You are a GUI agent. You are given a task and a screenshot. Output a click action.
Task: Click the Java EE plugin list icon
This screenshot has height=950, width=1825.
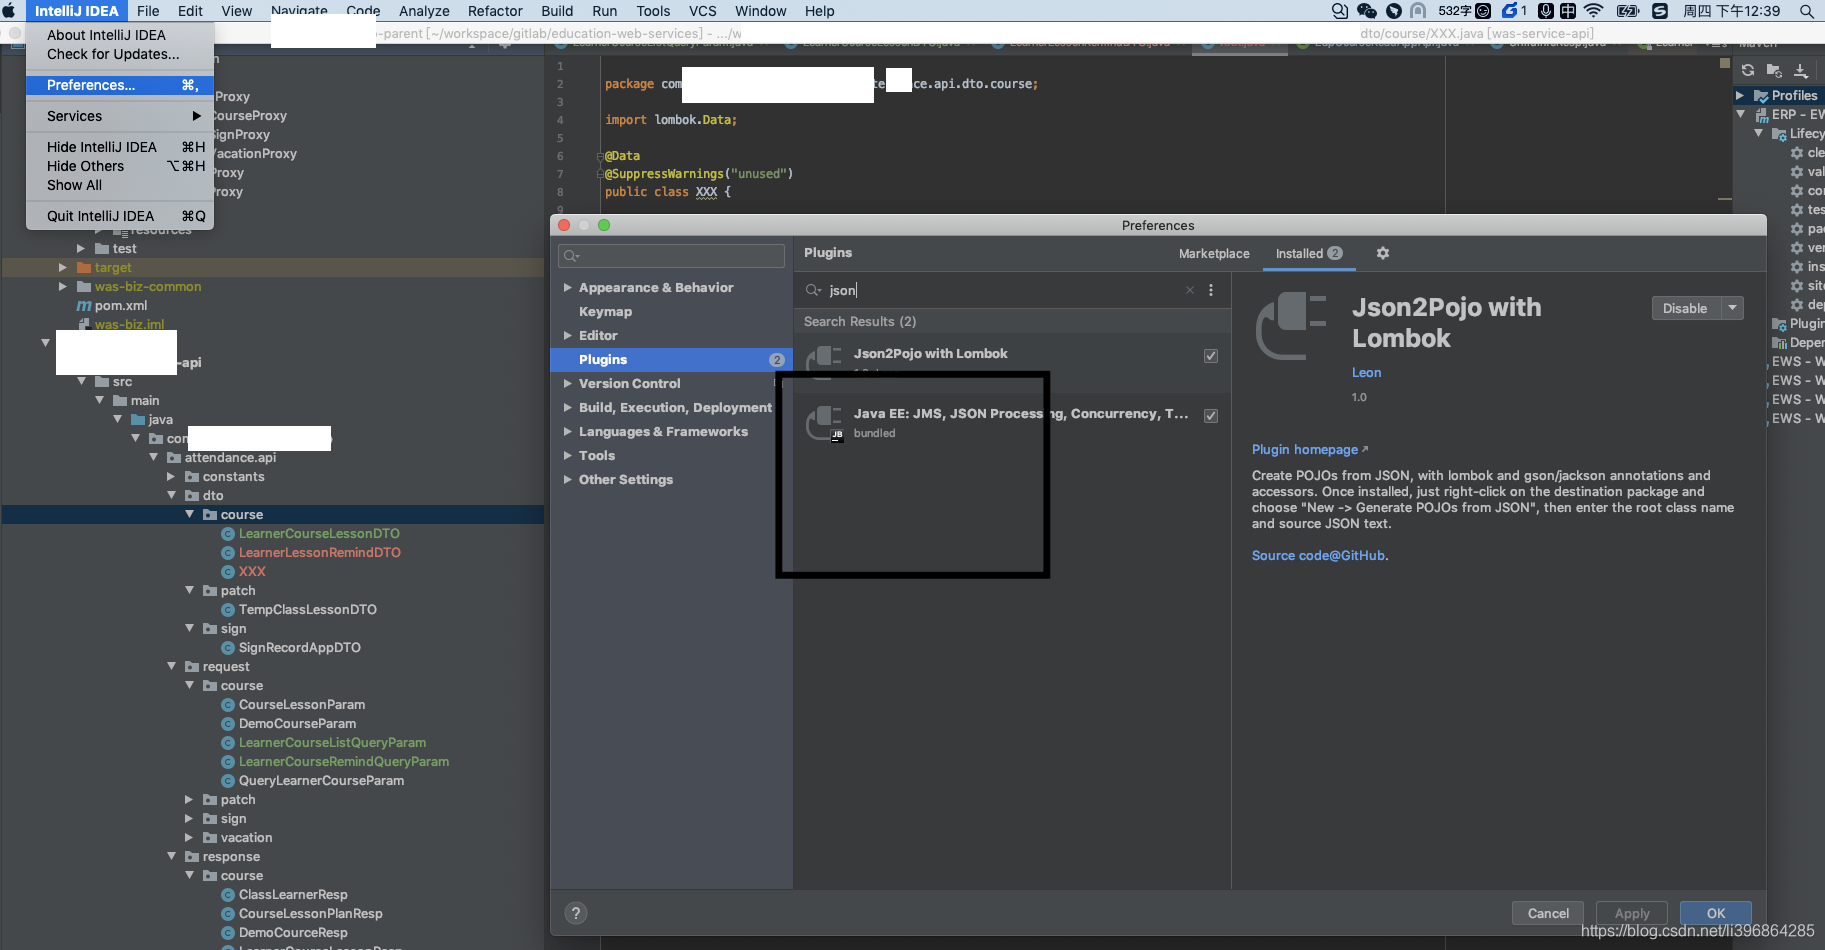(824, 422)
